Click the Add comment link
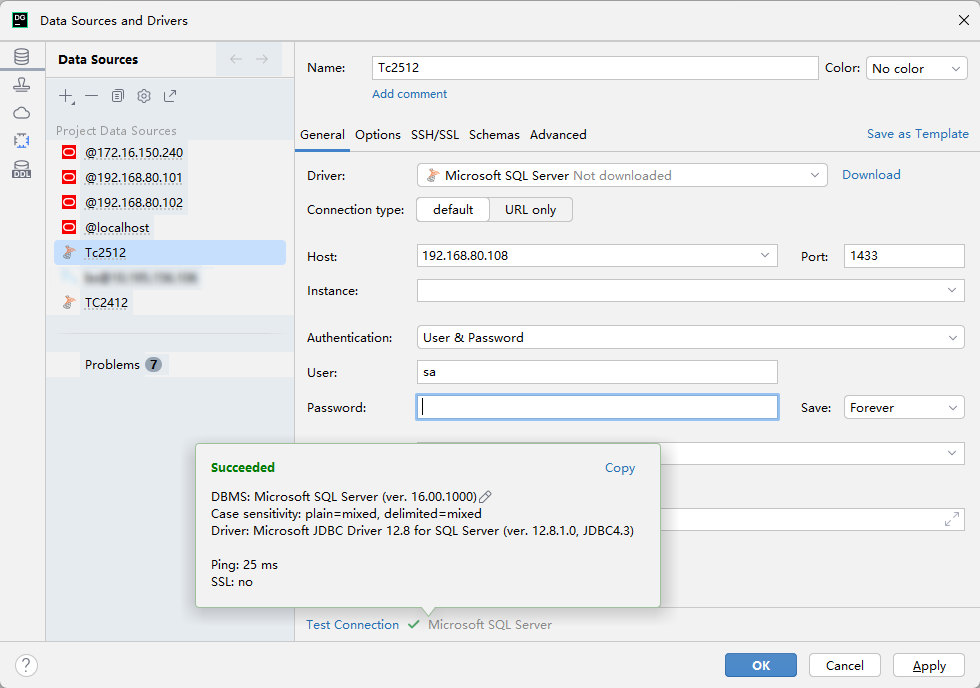The height and width of the screenshot is (688, 980). (409, 94)
